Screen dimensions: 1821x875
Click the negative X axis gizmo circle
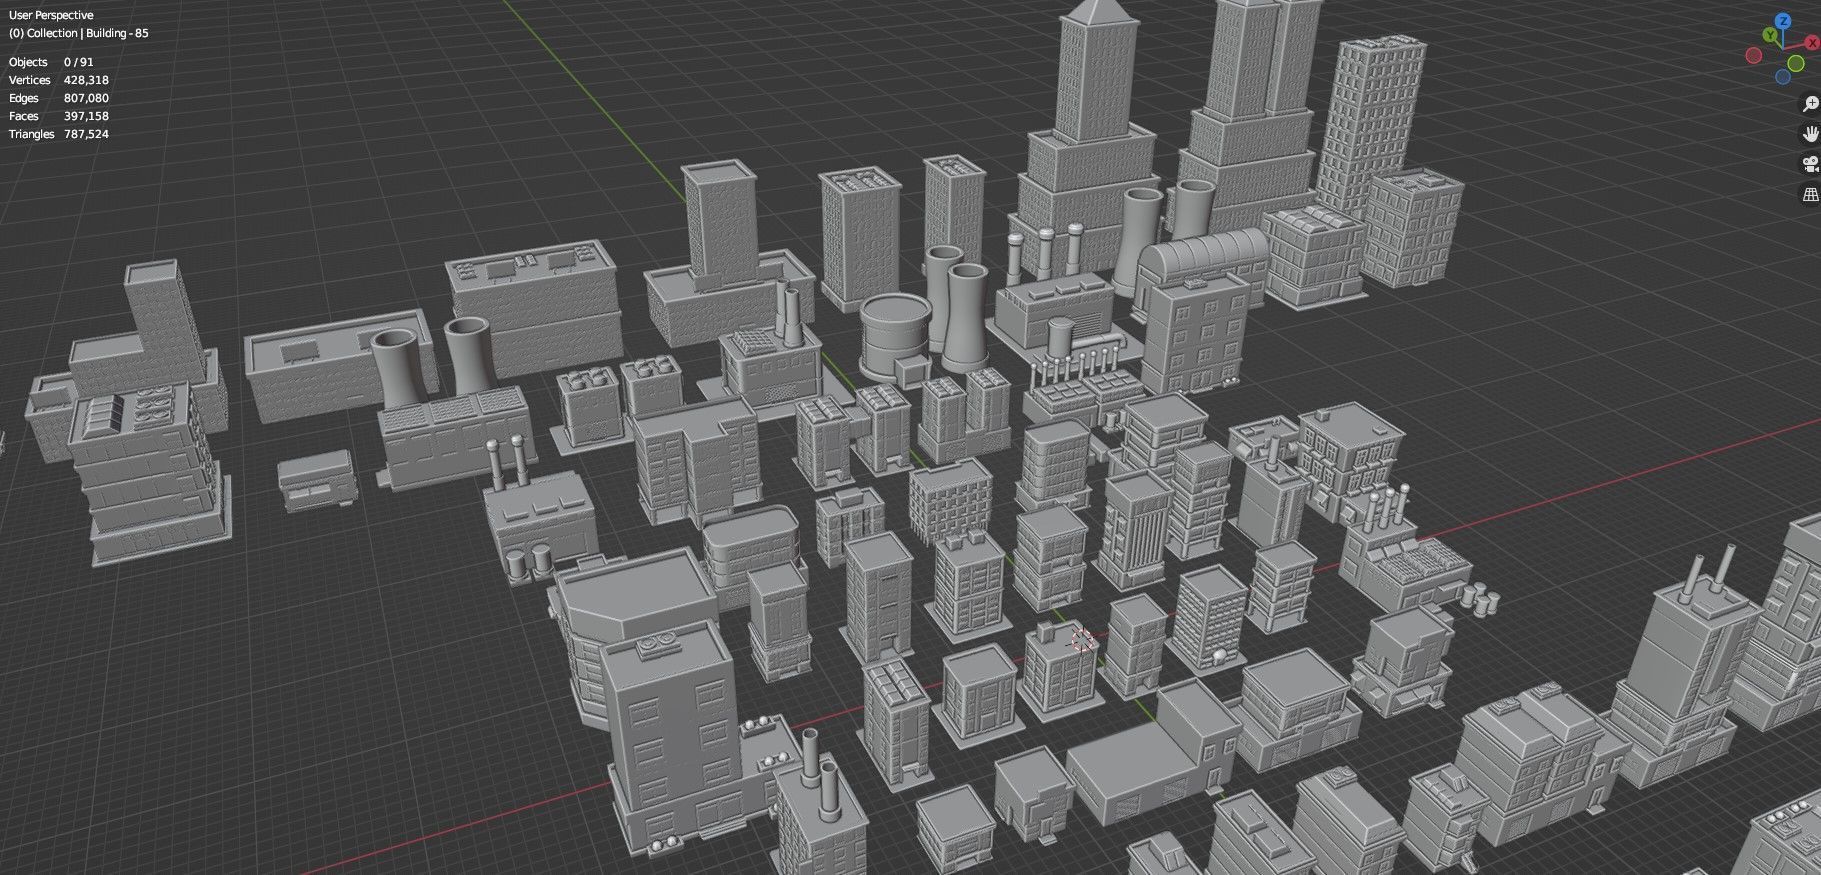[1754, 55]
